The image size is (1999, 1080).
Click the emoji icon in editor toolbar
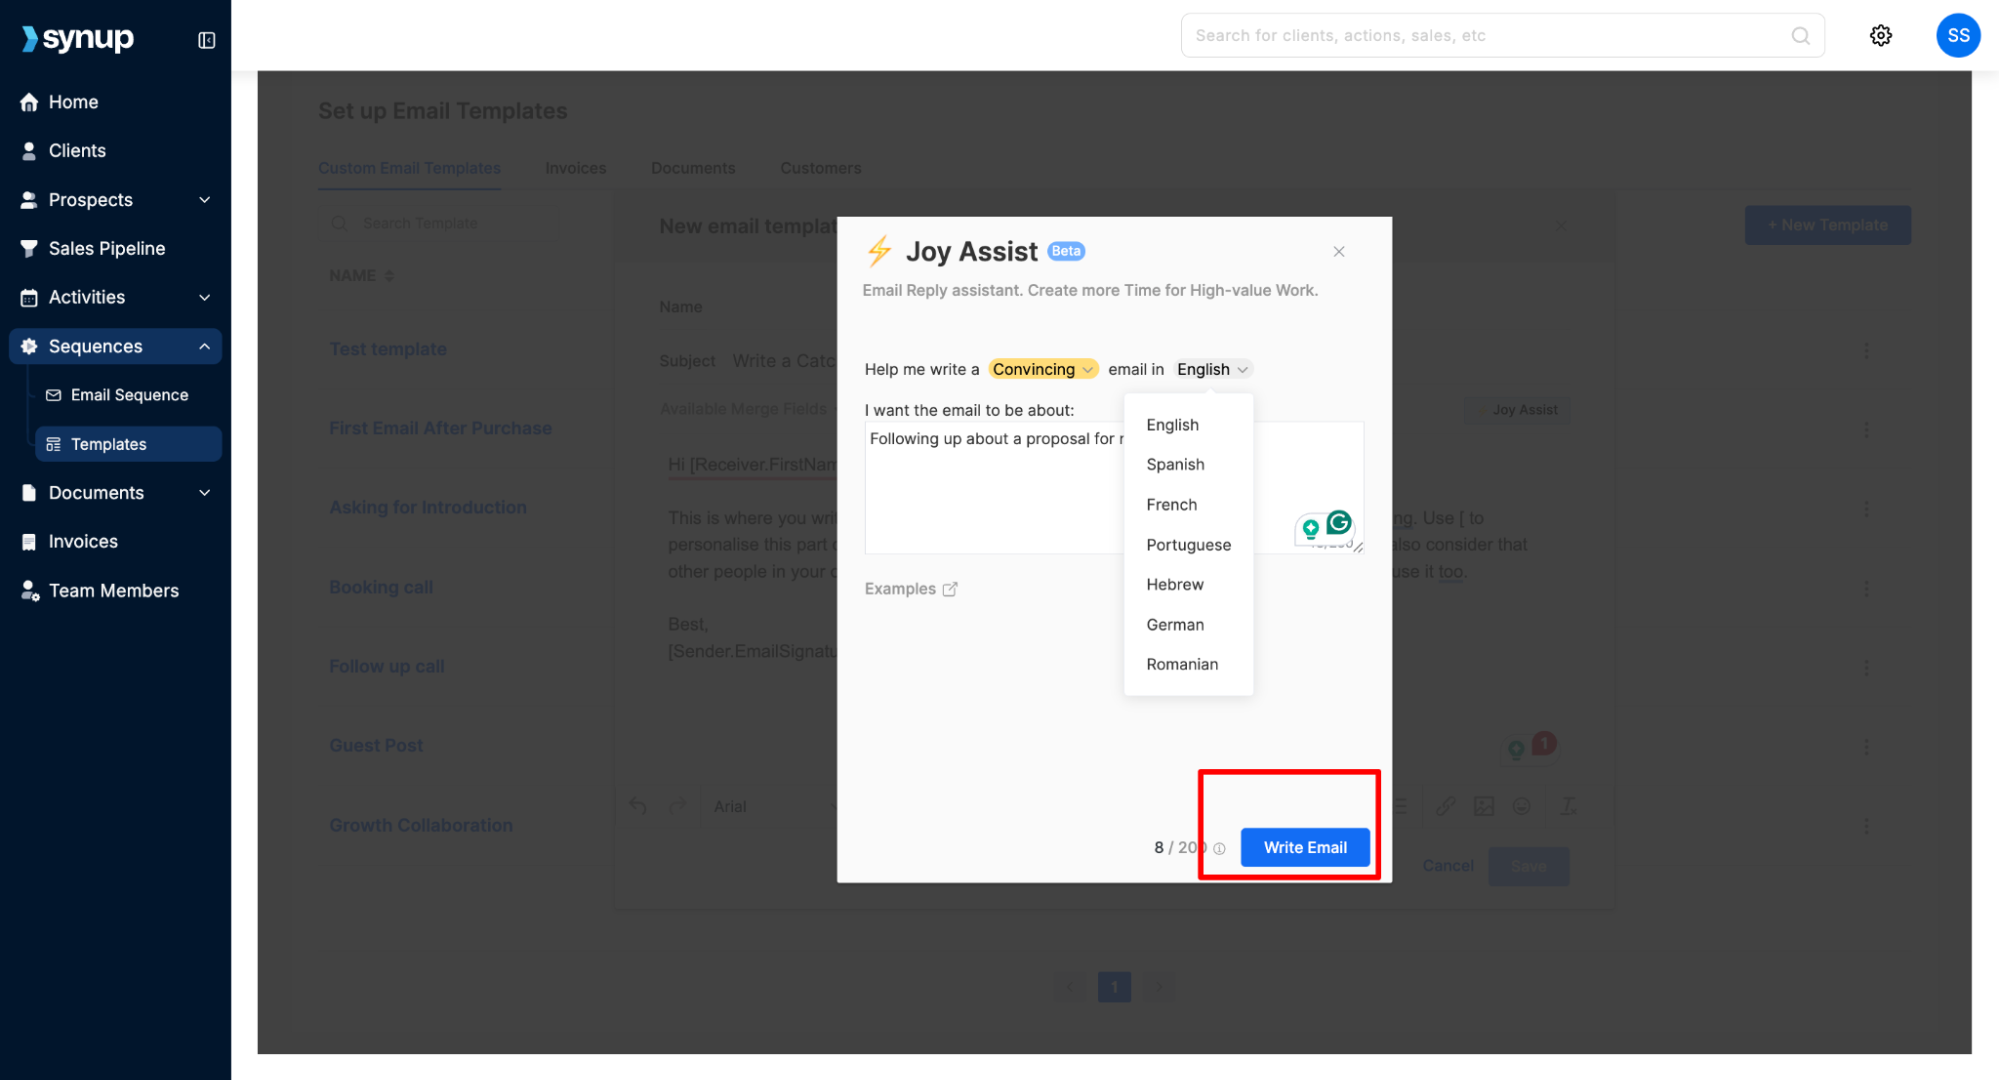[x=1521, y=806]
